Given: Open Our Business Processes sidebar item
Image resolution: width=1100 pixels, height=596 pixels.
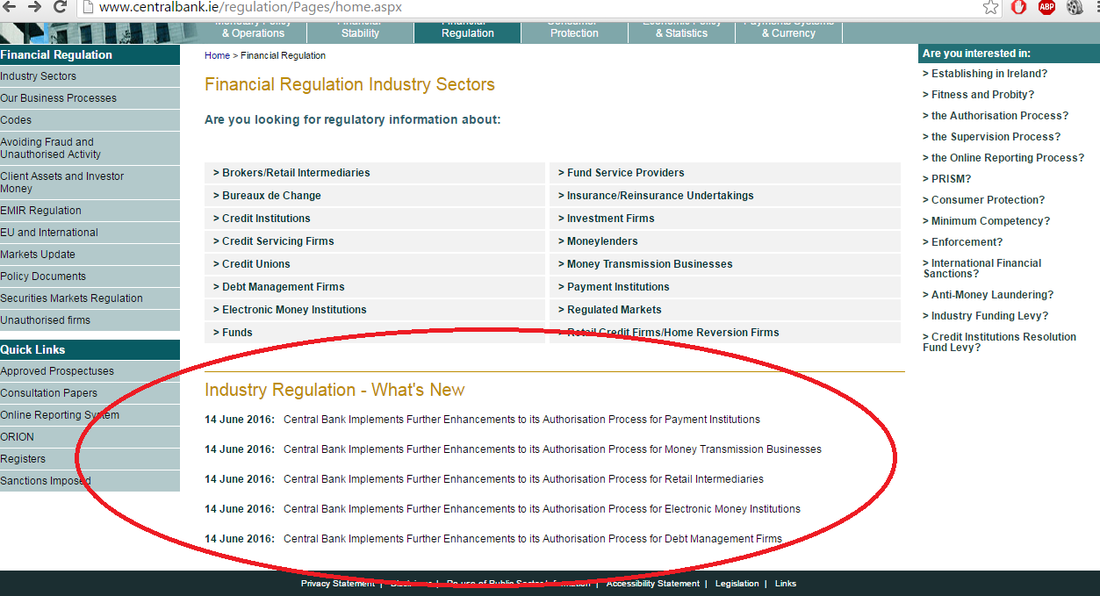Looking at the screenshot, I should (x=90, y=98).
